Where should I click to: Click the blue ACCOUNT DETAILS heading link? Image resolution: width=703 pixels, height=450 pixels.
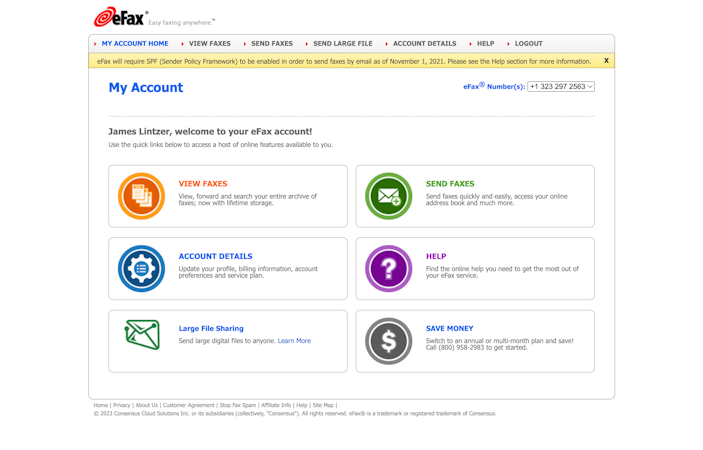216,256
